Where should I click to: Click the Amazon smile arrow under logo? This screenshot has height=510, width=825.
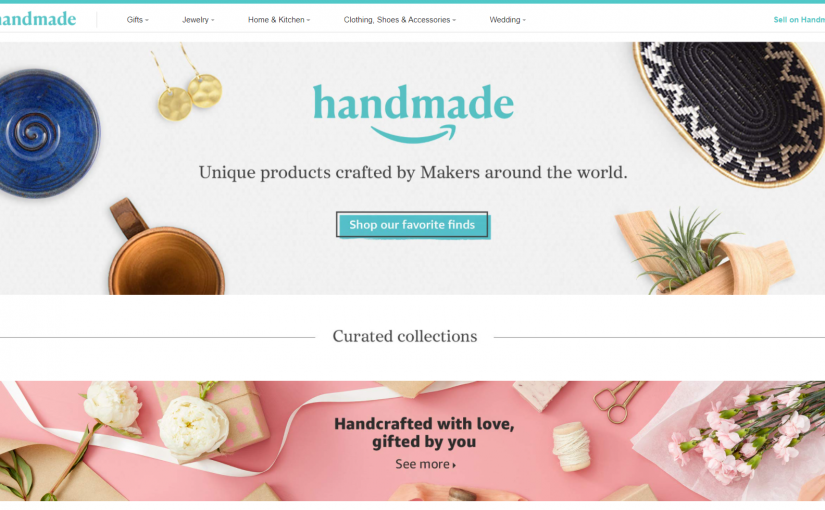click(x=414, y=134)
